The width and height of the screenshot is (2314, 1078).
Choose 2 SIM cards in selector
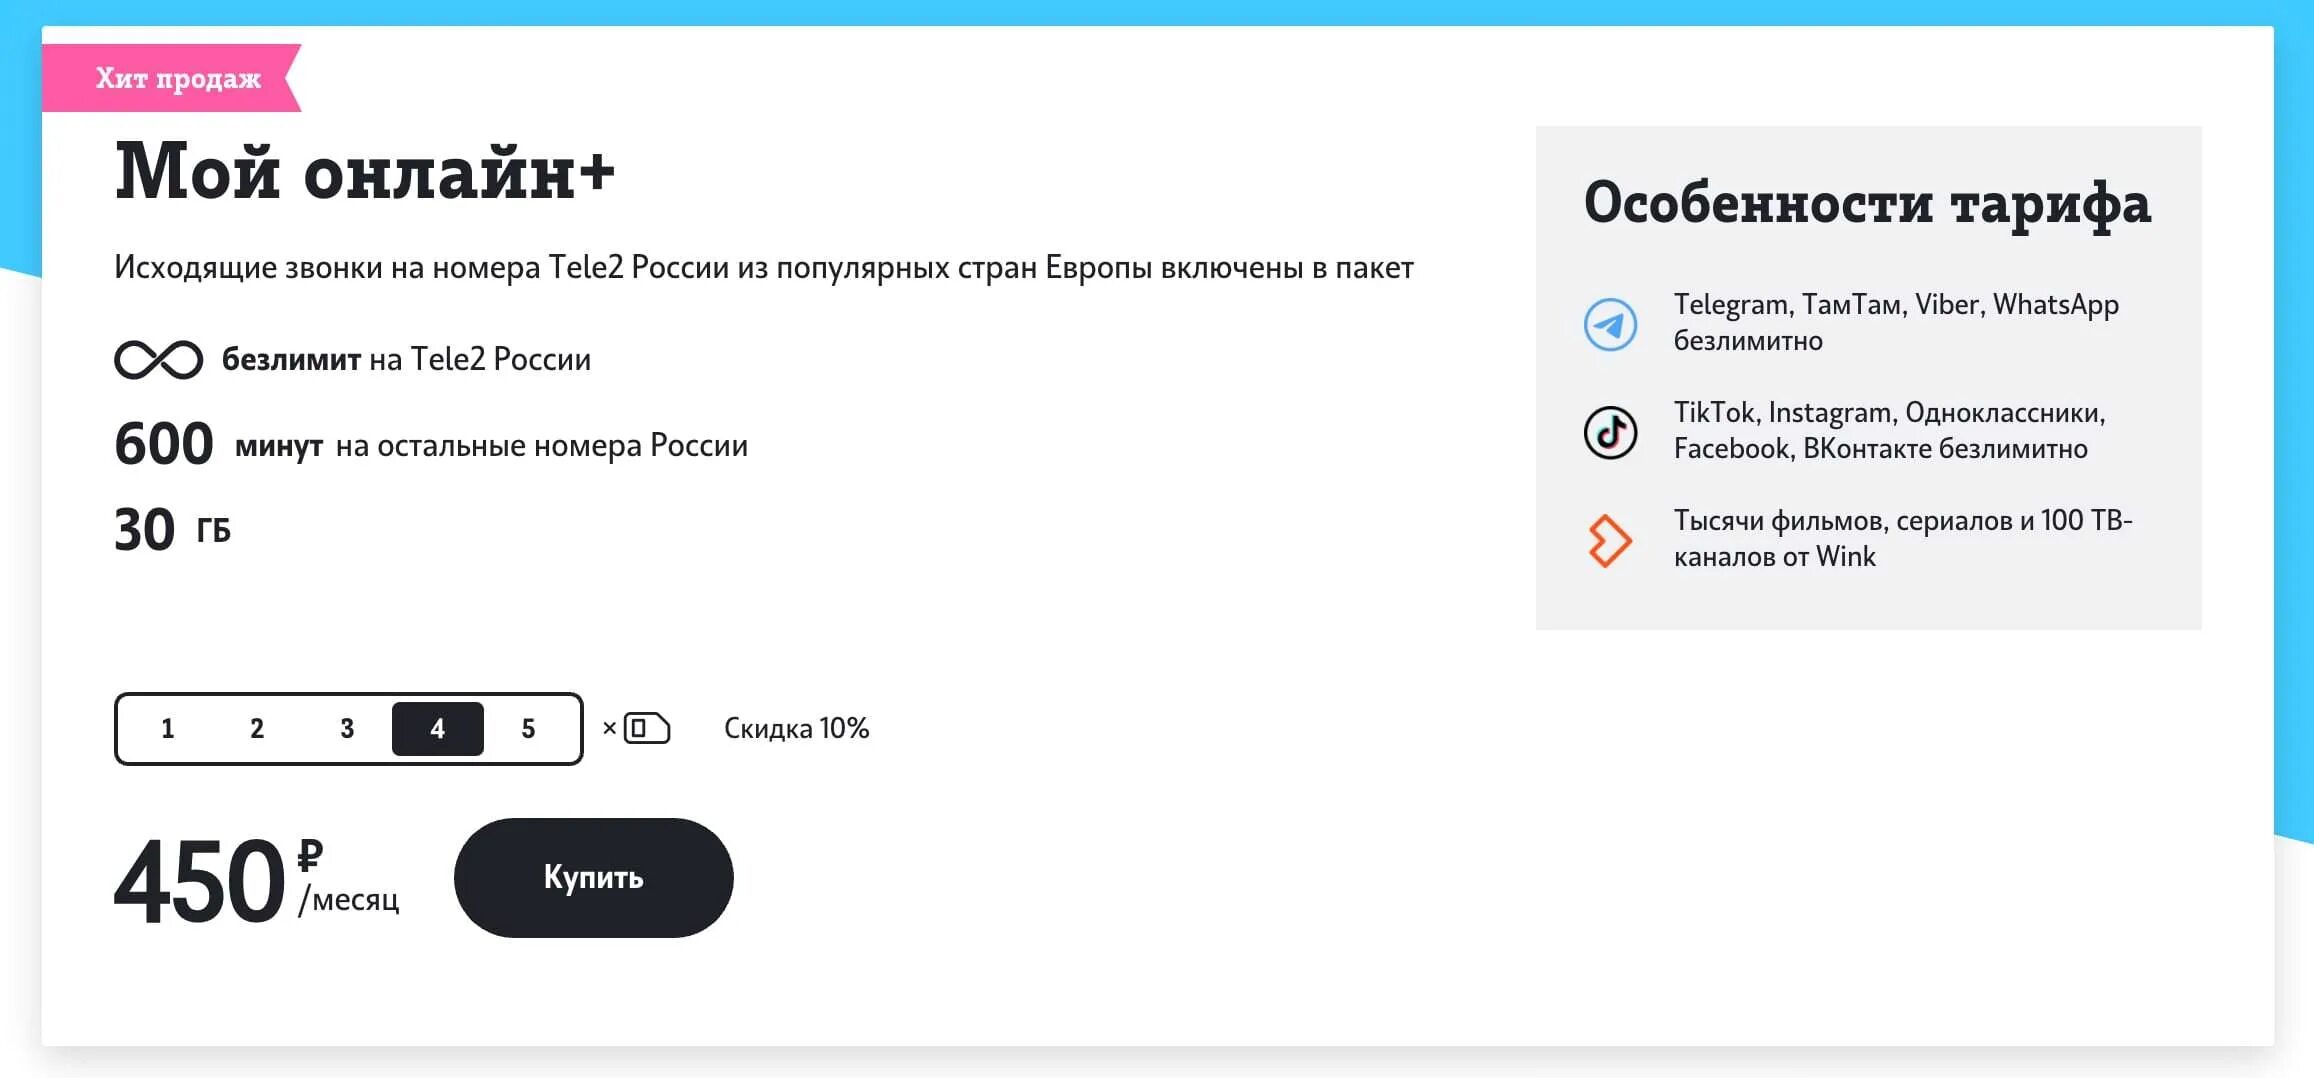[x=257, y=729]
